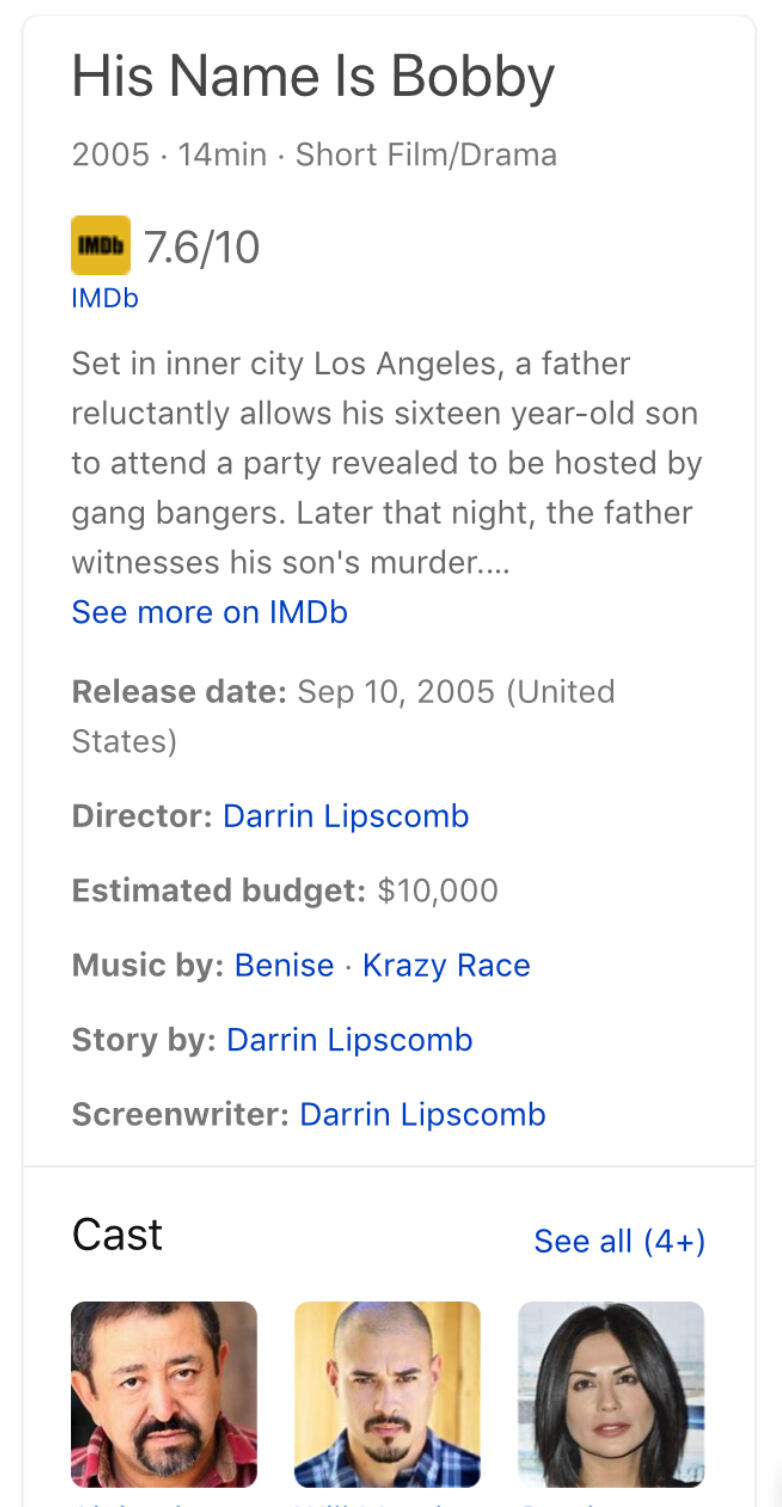Open the third cast photo, woman with dark hair
Viewport: 782px width, 1507px height.
tap(610, 1393)
